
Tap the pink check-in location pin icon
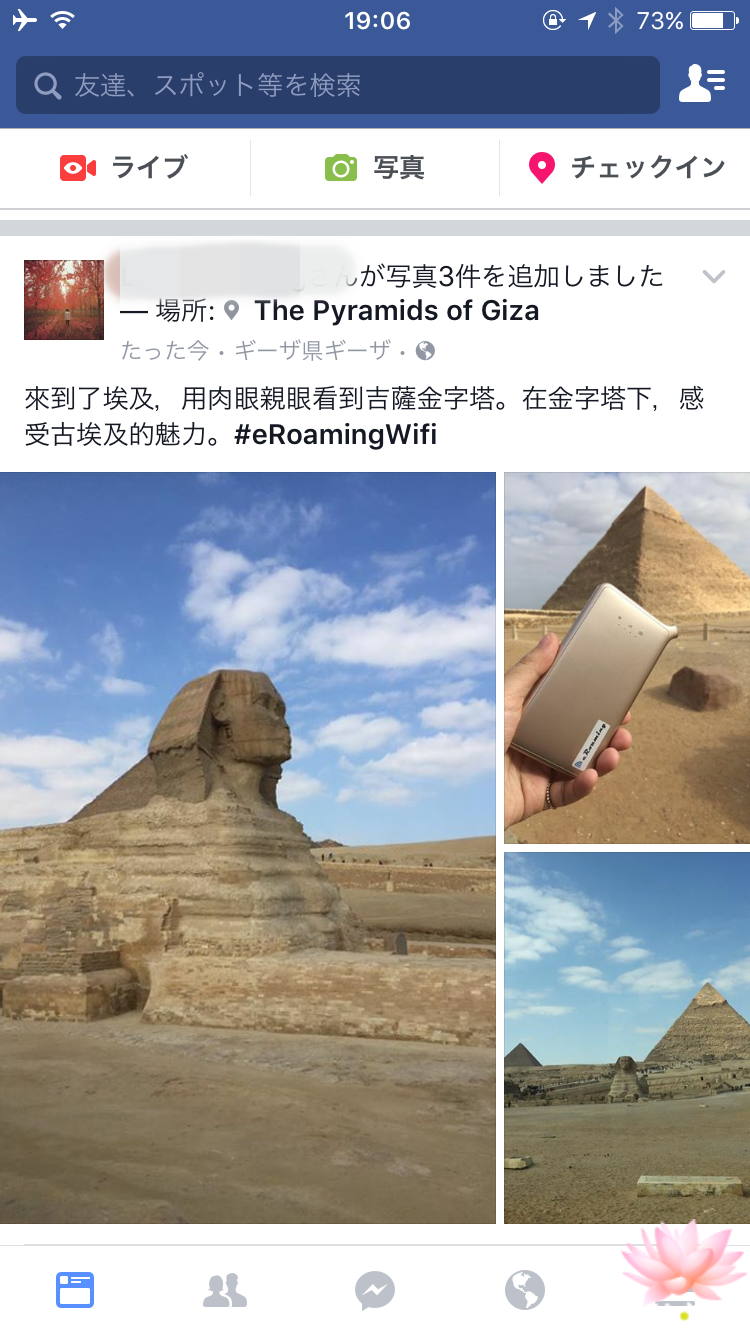[541, 168]
